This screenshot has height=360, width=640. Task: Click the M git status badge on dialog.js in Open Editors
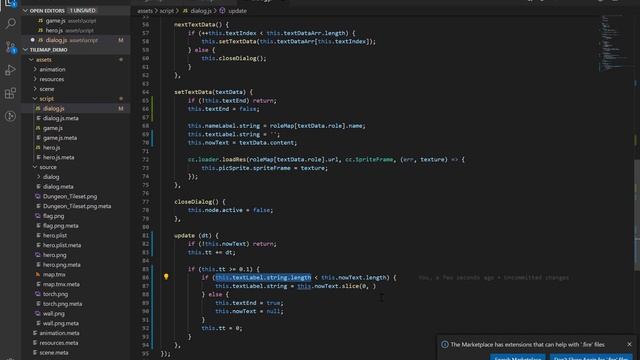pyautogui.click(x=121, y=40)
